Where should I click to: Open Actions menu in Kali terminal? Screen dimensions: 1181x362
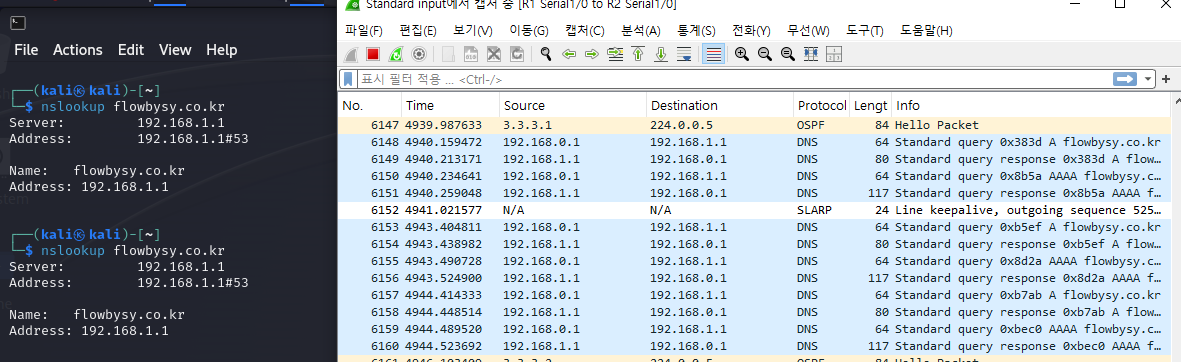coord(78,50)
